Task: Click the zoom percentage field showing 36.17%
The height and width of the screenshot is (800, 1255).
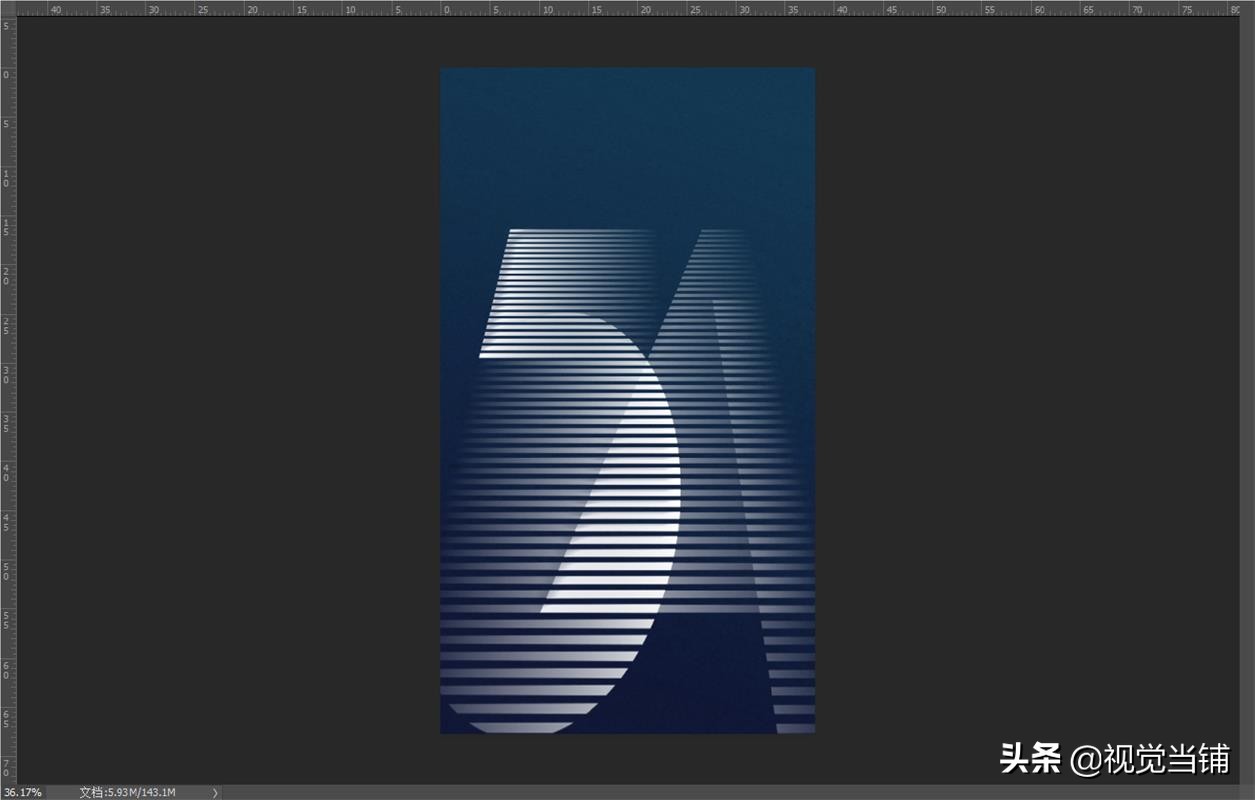Action: (x=22, y=792)
